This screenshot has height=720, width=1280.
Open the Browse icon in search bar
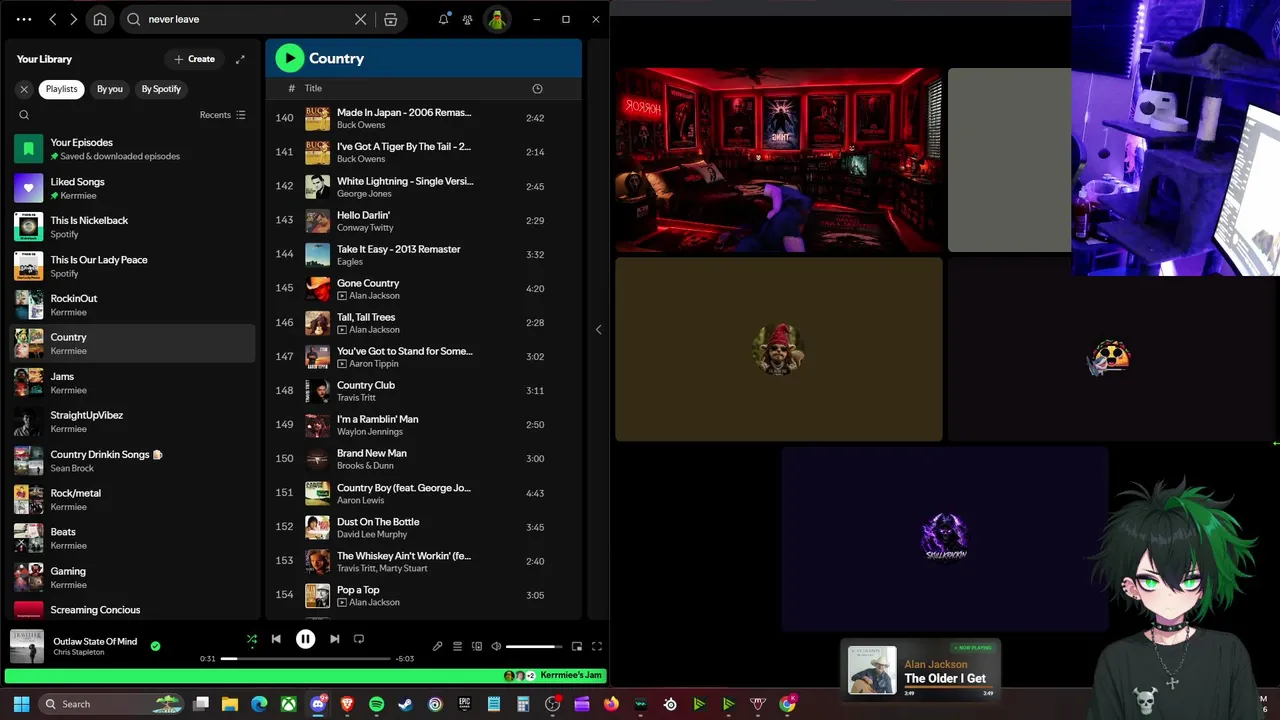[391, 19]
